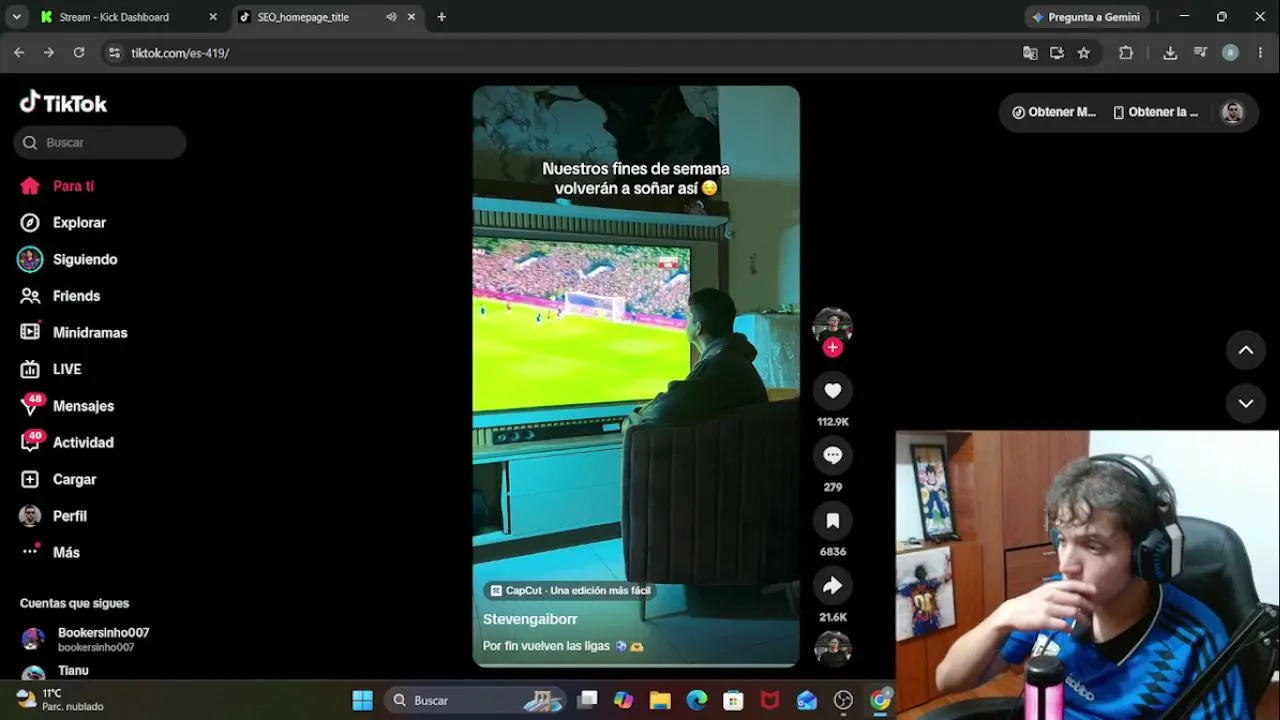Viewport: 1280px width, 720px height.
Task: Close the Stream - Kick Dashboard tab
Action: 213,17
